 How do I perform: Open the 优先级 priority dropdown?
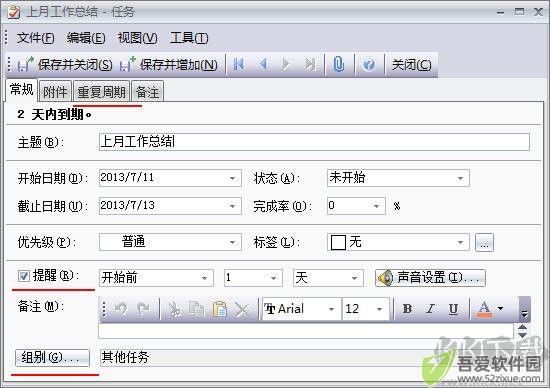tap(232, 242)
